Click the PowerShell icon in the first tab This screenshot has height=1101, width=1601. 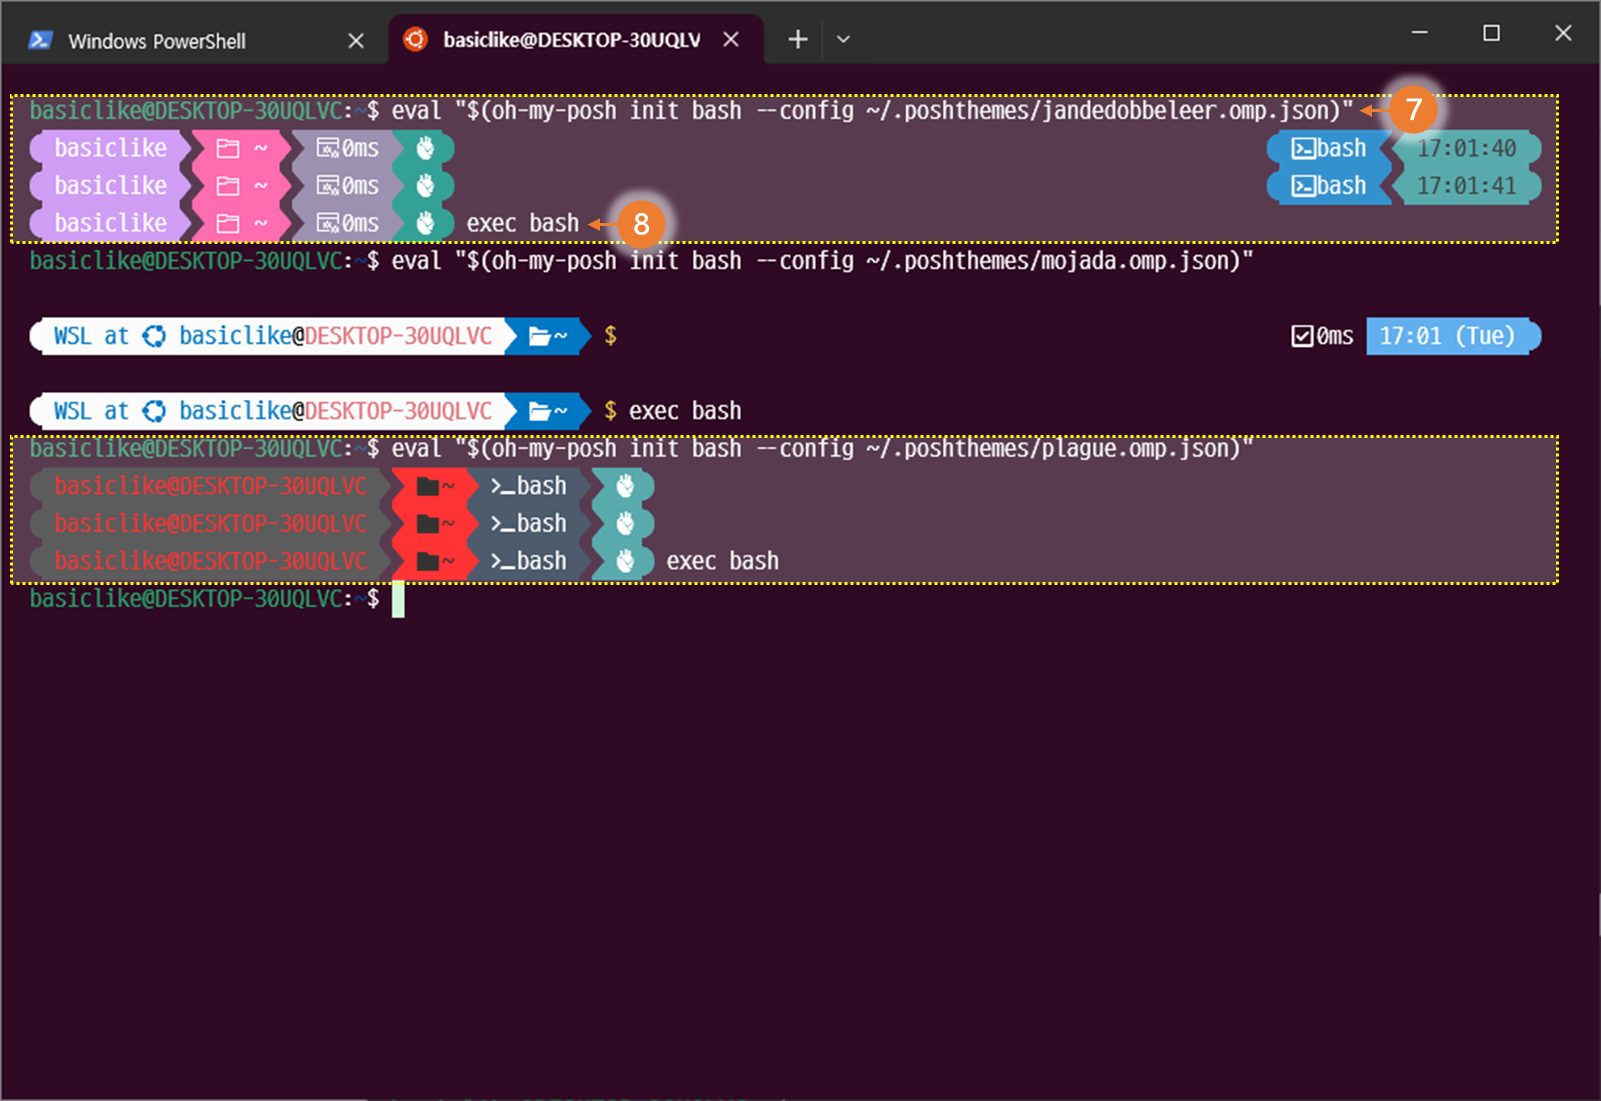coord(40,41)
